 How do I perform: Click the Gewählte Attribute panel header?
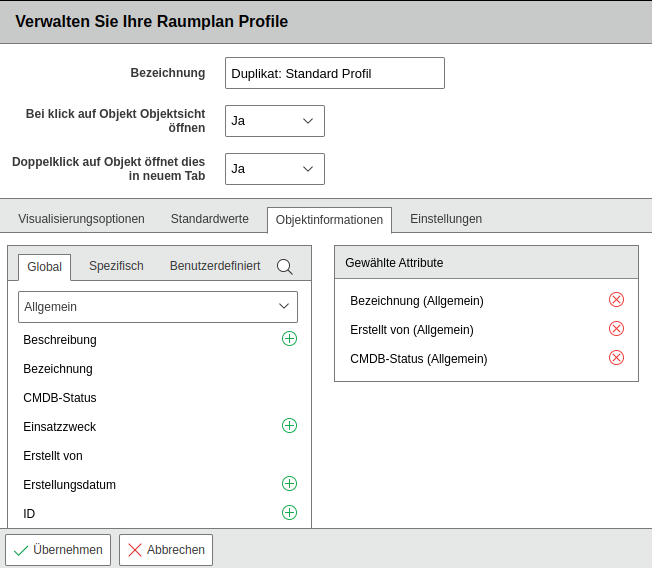[x=487, y=262]
